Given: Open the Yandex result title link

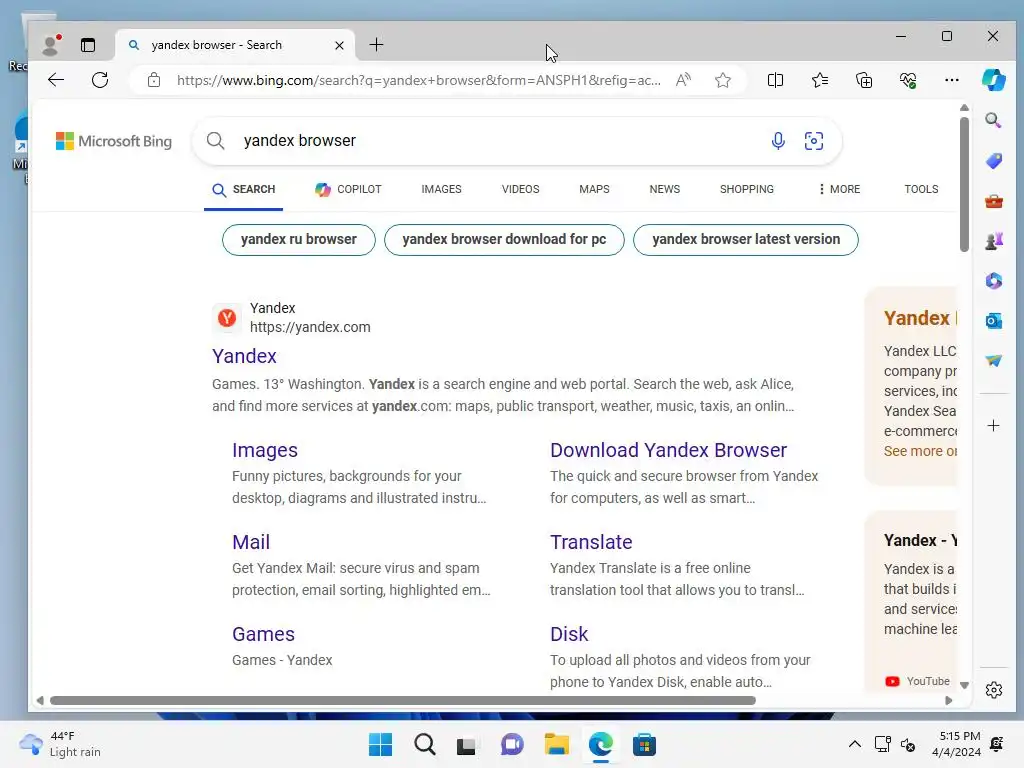Looking at the screenshot, I should [x=244, y=356].
